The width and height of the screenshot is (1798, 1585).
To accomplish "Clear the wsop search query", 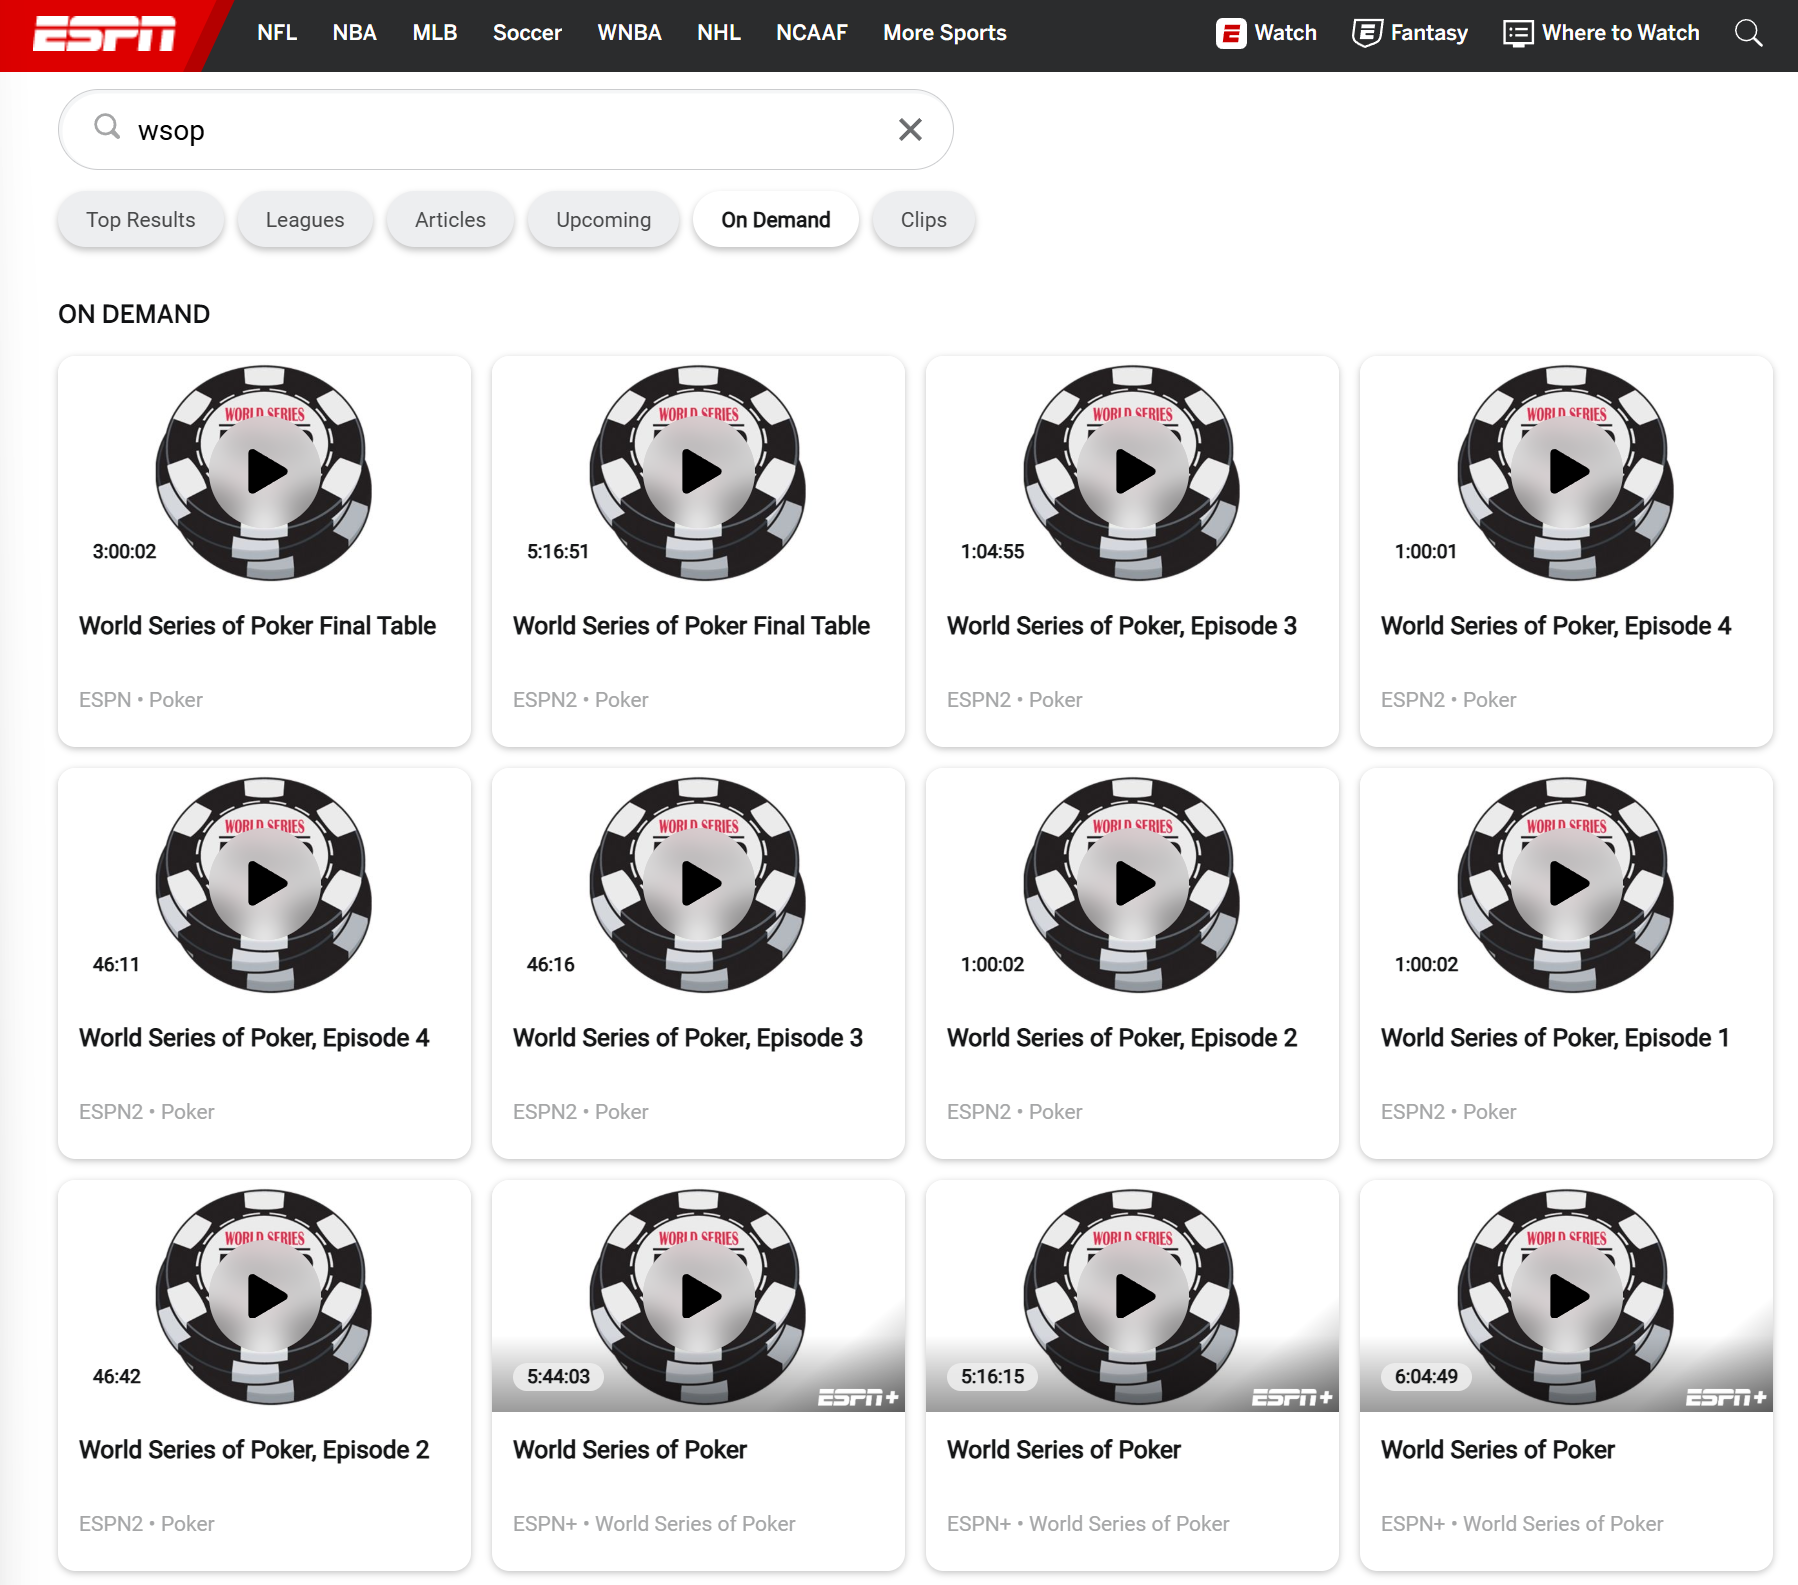I will coord(910,129).
